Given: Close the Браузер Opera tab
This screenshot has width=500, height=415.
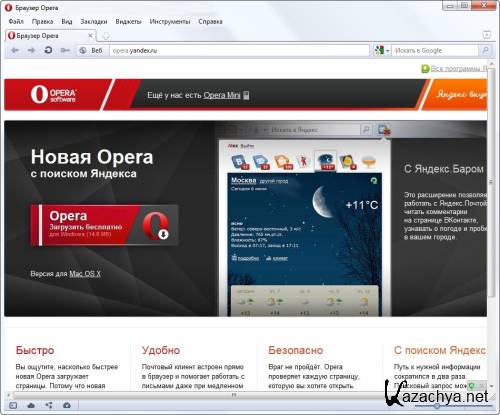Looking at the screenshot, I should click(x=90, y=35).
